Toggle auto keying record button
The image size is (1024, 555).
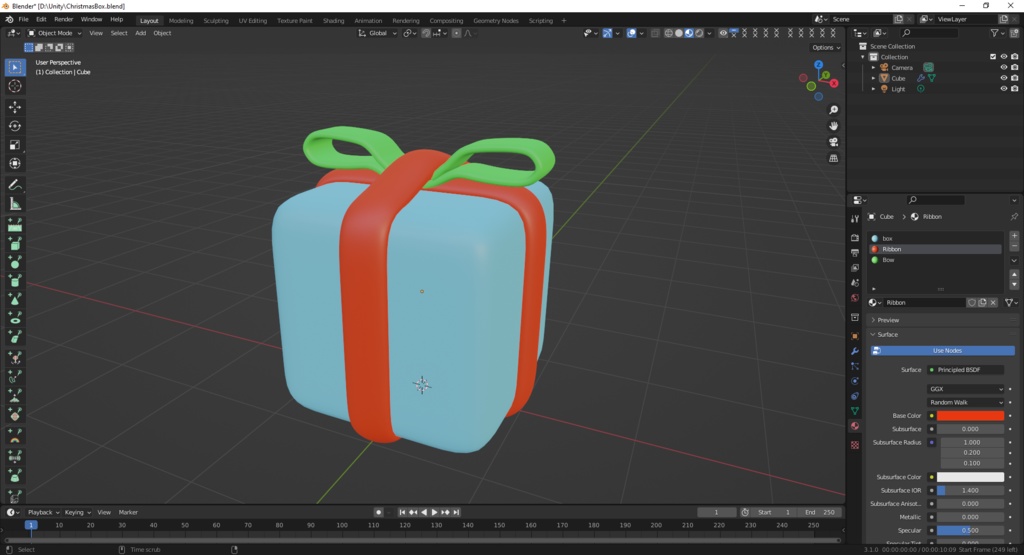[378, 513]
